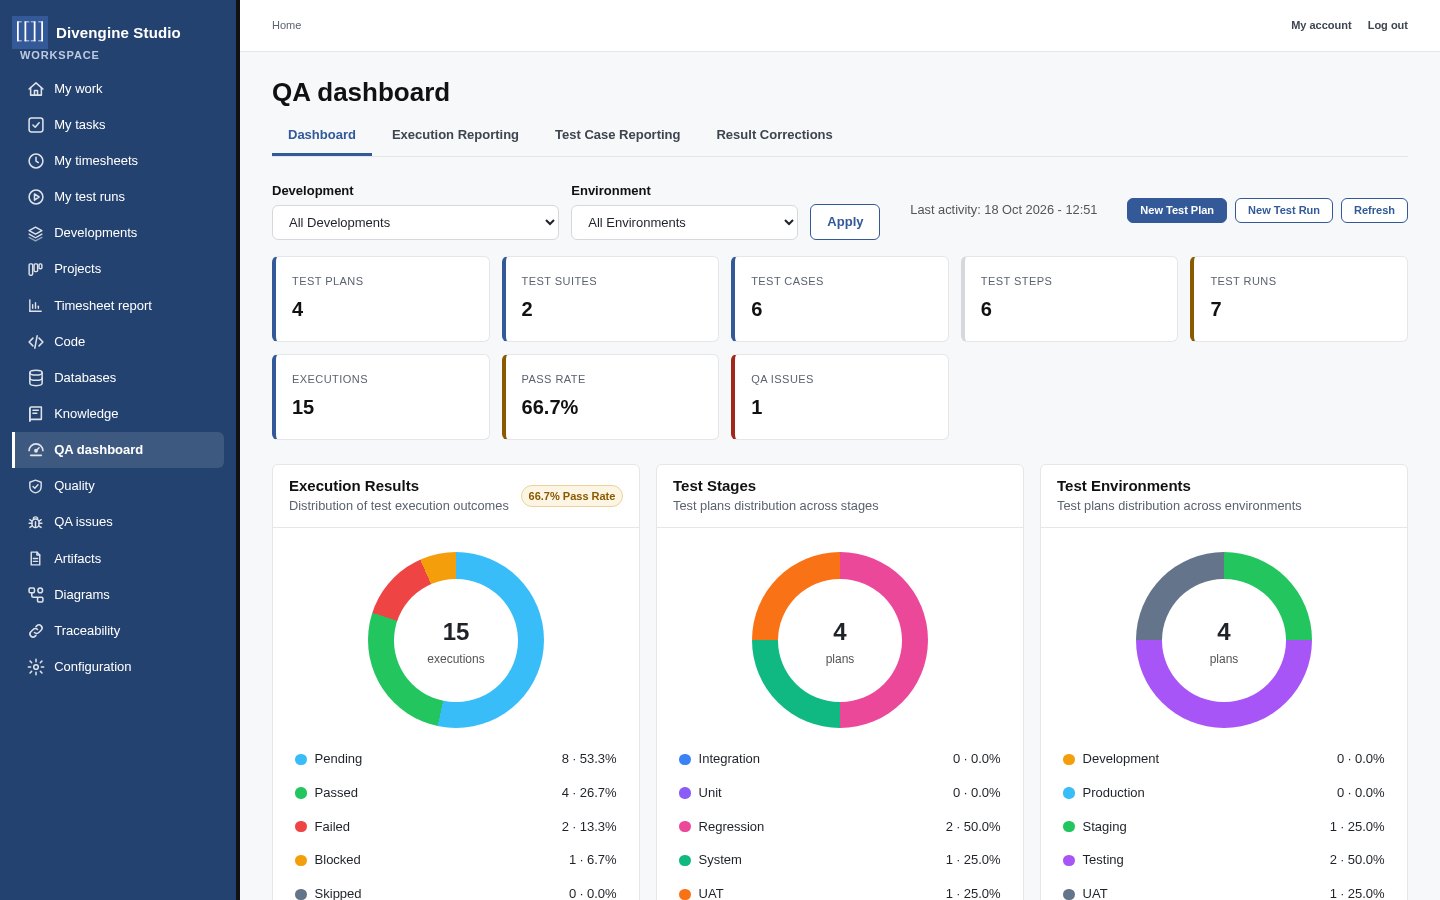Click the purple Testing legend dot
The height and width of the screenshot is (900, 1440).
tap(1069, 861)
